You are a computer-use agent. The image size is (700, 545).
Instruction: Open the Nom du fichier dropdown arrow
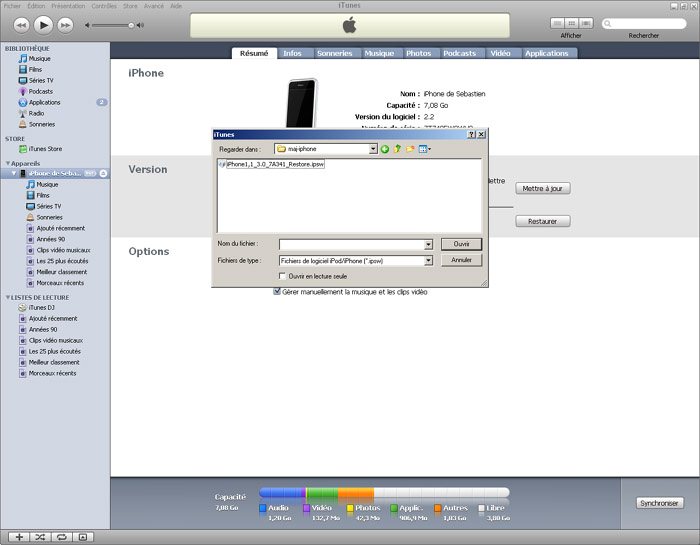428,245
